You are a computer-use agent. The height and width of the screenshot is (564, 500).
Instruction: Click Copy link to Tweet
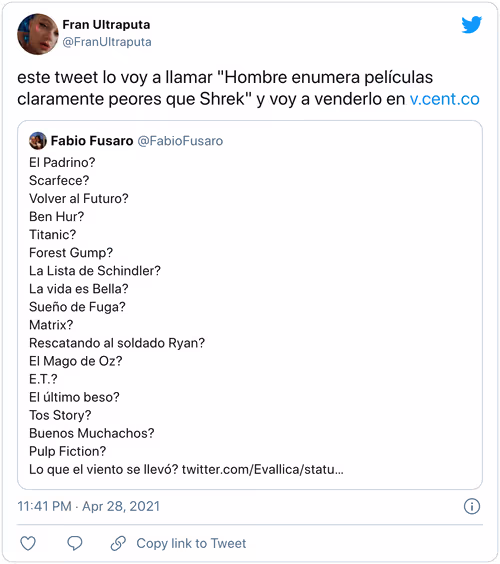coord(191,543)
